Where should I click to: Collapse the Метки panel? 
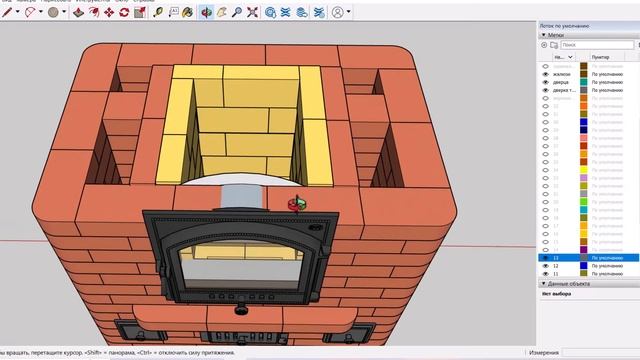pyautogui.click(x=544, y=35)
